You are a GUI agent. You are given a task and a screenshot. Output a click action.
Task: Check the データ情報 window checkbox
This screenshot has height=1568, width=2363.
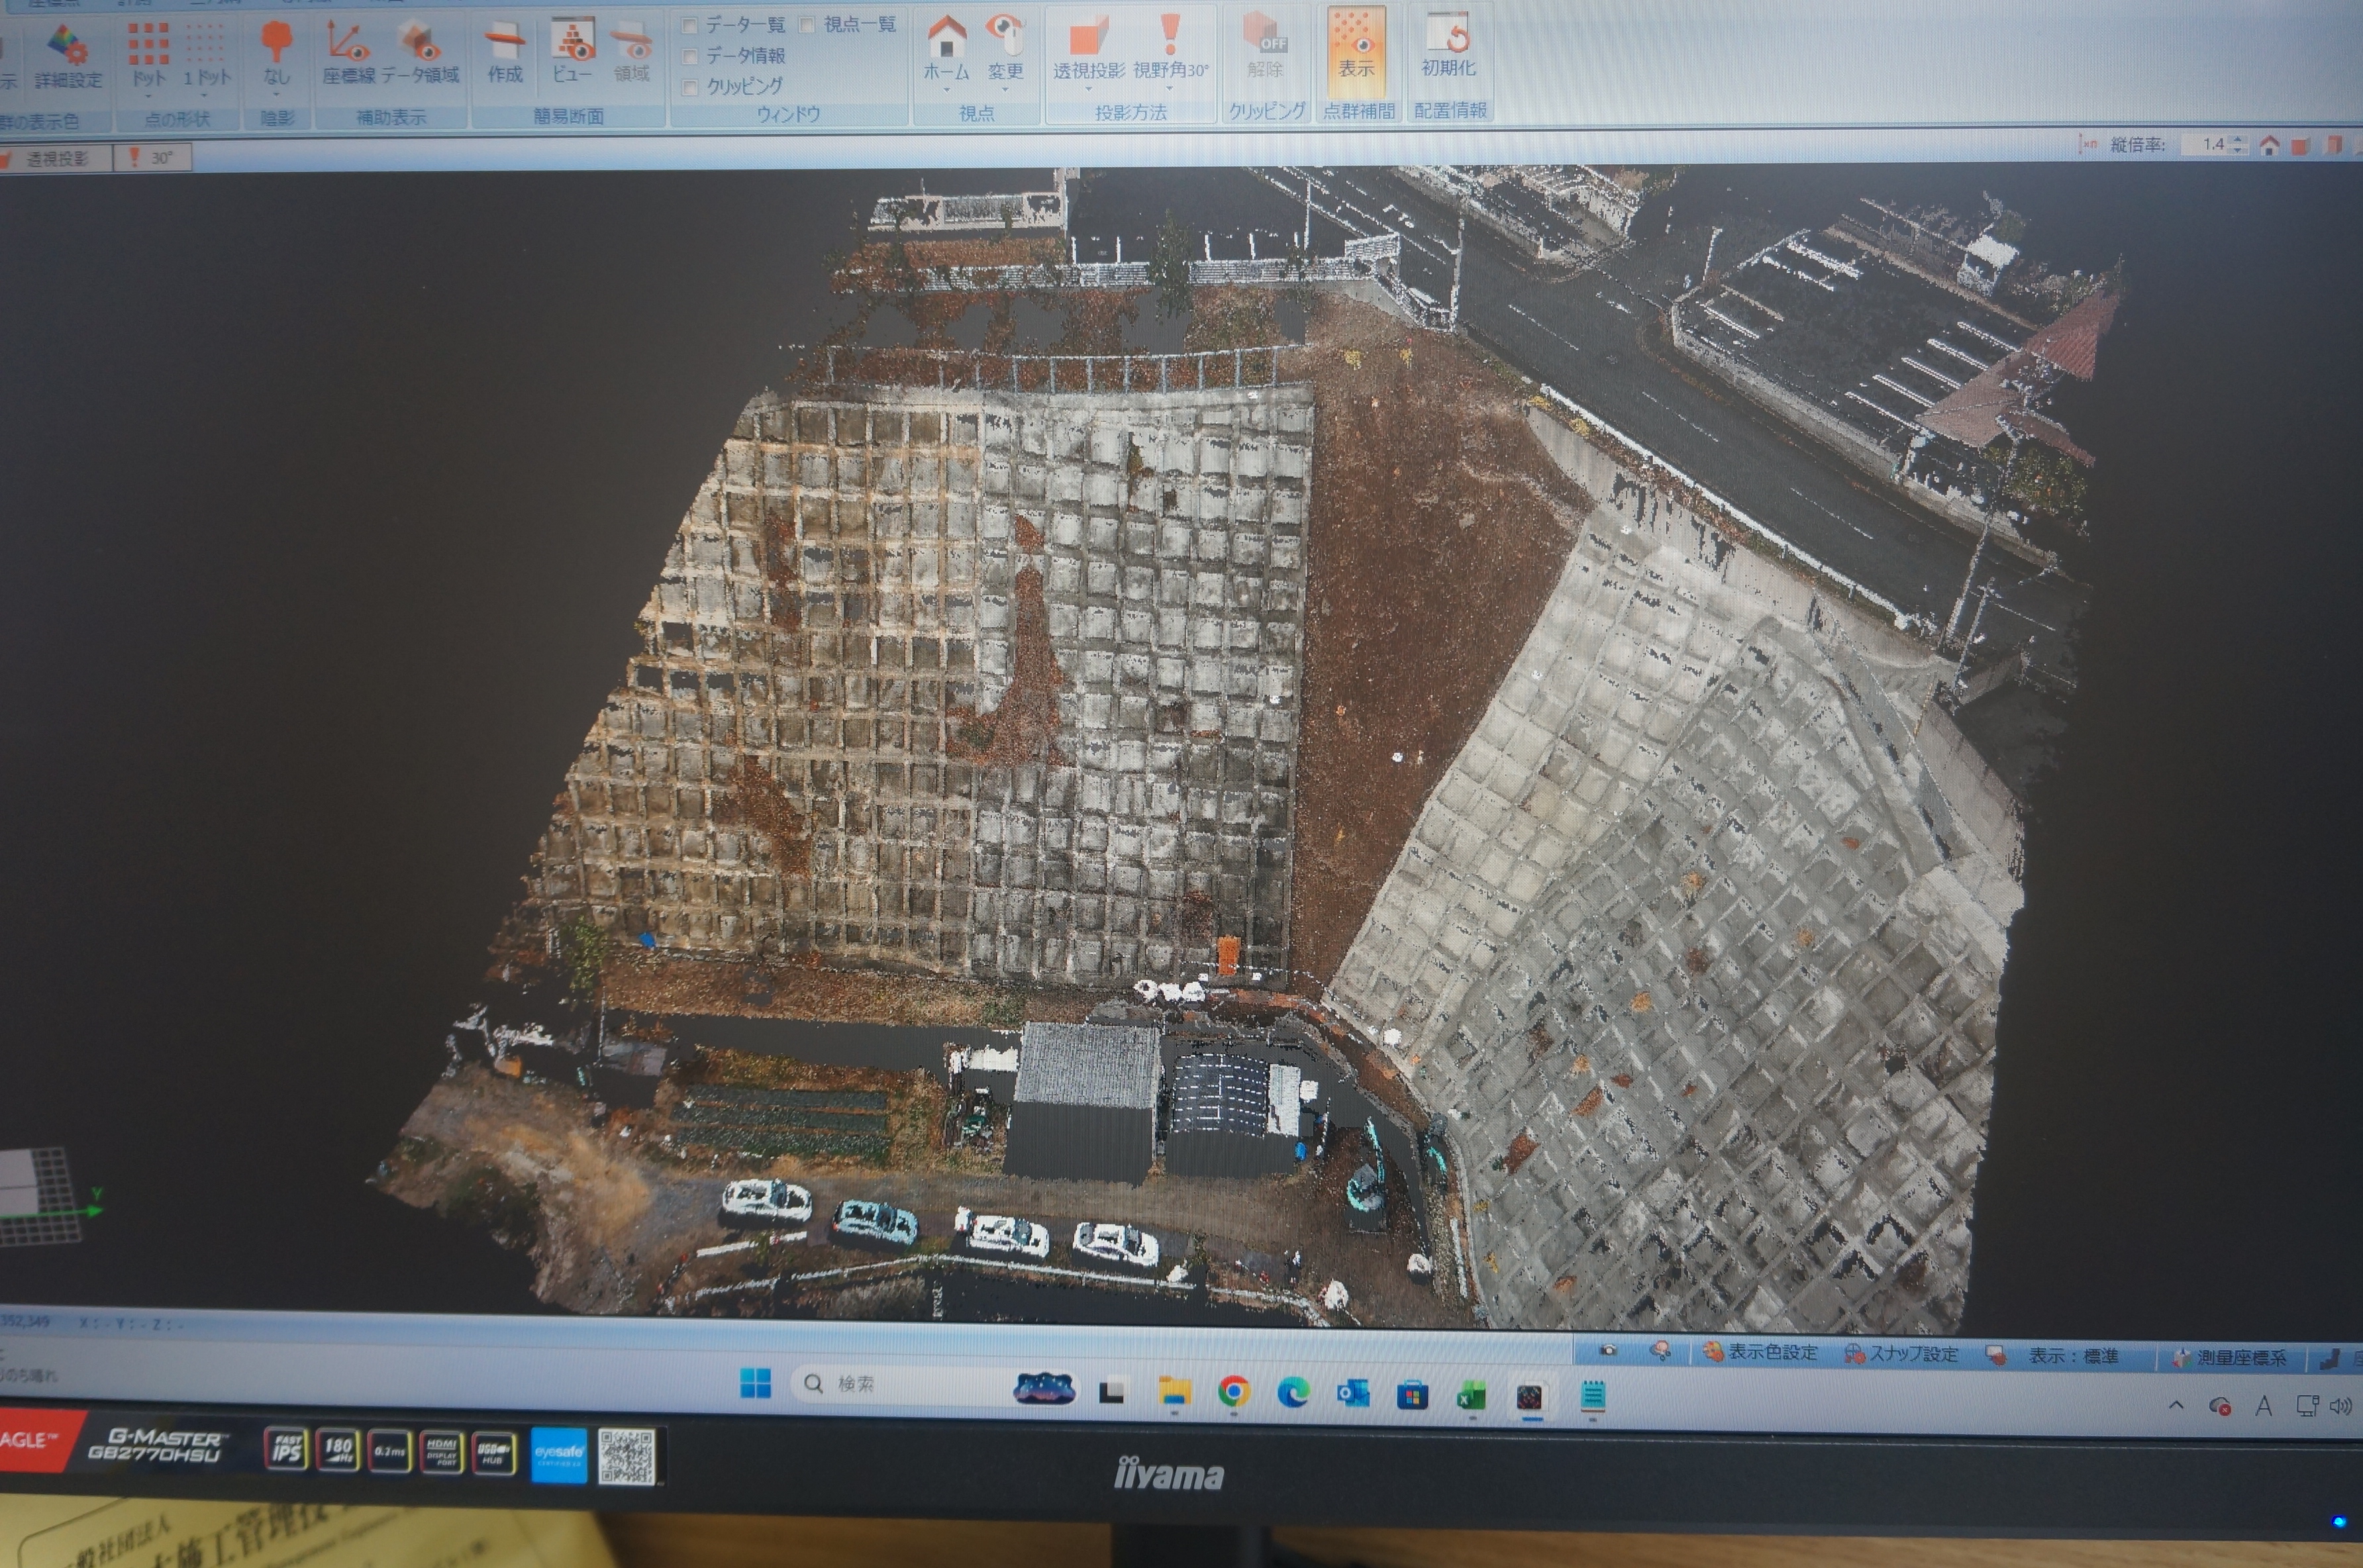click(689, 56)
